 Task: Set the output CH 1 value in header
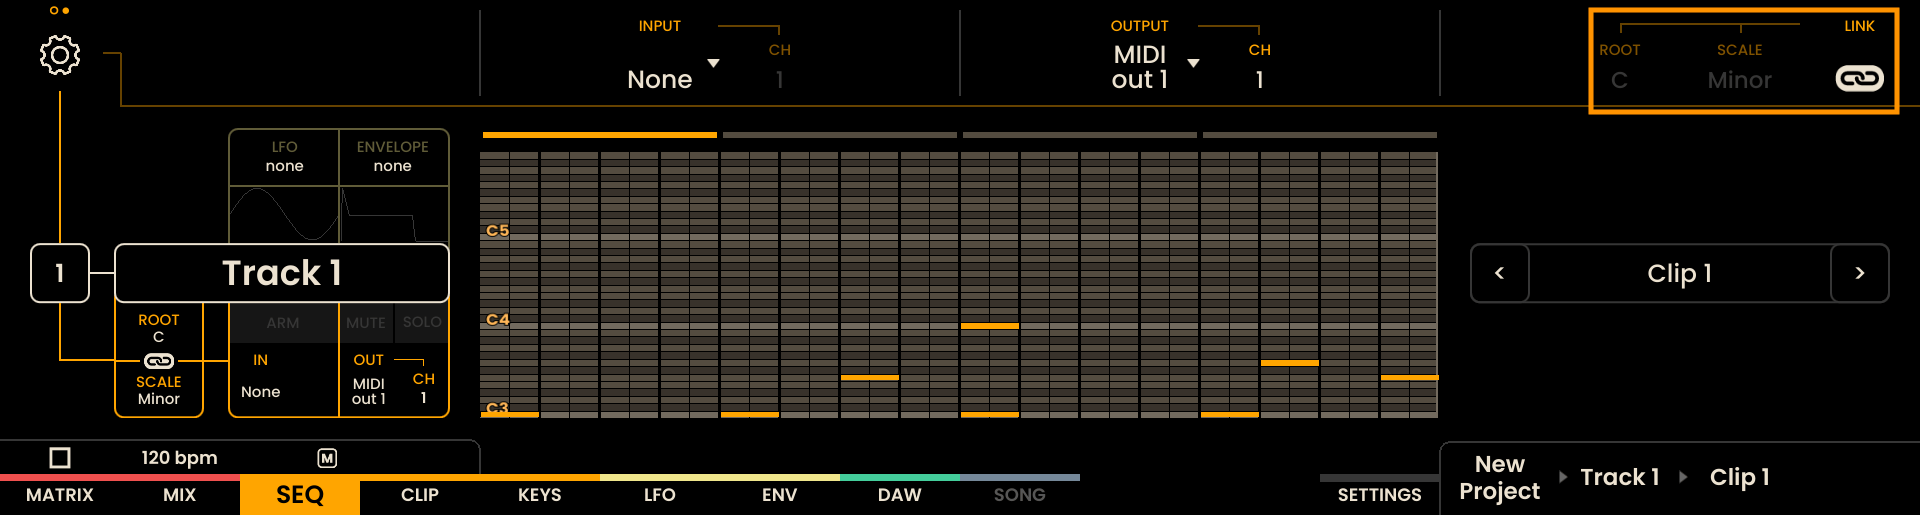(x=1259, y=80)
